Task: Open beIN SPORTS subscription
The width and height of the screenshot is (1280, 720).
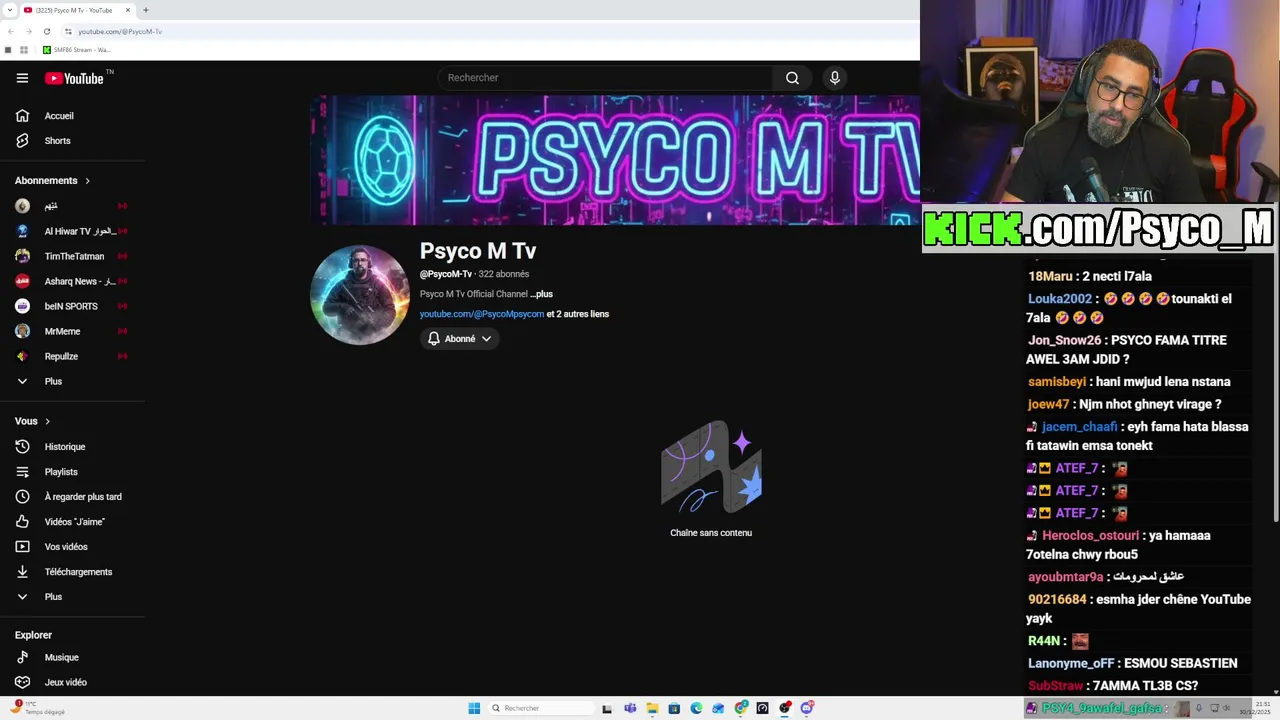Action: [x=72, y=306]
